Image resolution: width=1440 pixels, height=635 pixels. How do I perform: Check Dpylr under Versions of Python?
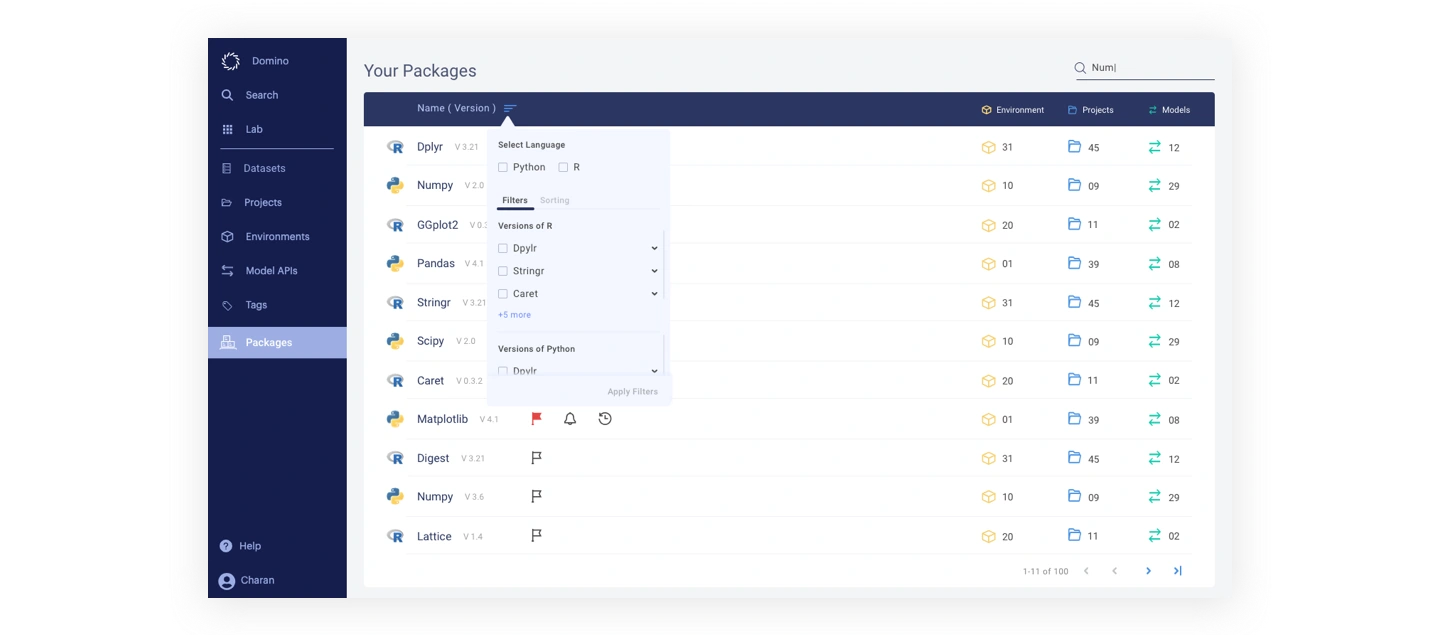(503, 371)
